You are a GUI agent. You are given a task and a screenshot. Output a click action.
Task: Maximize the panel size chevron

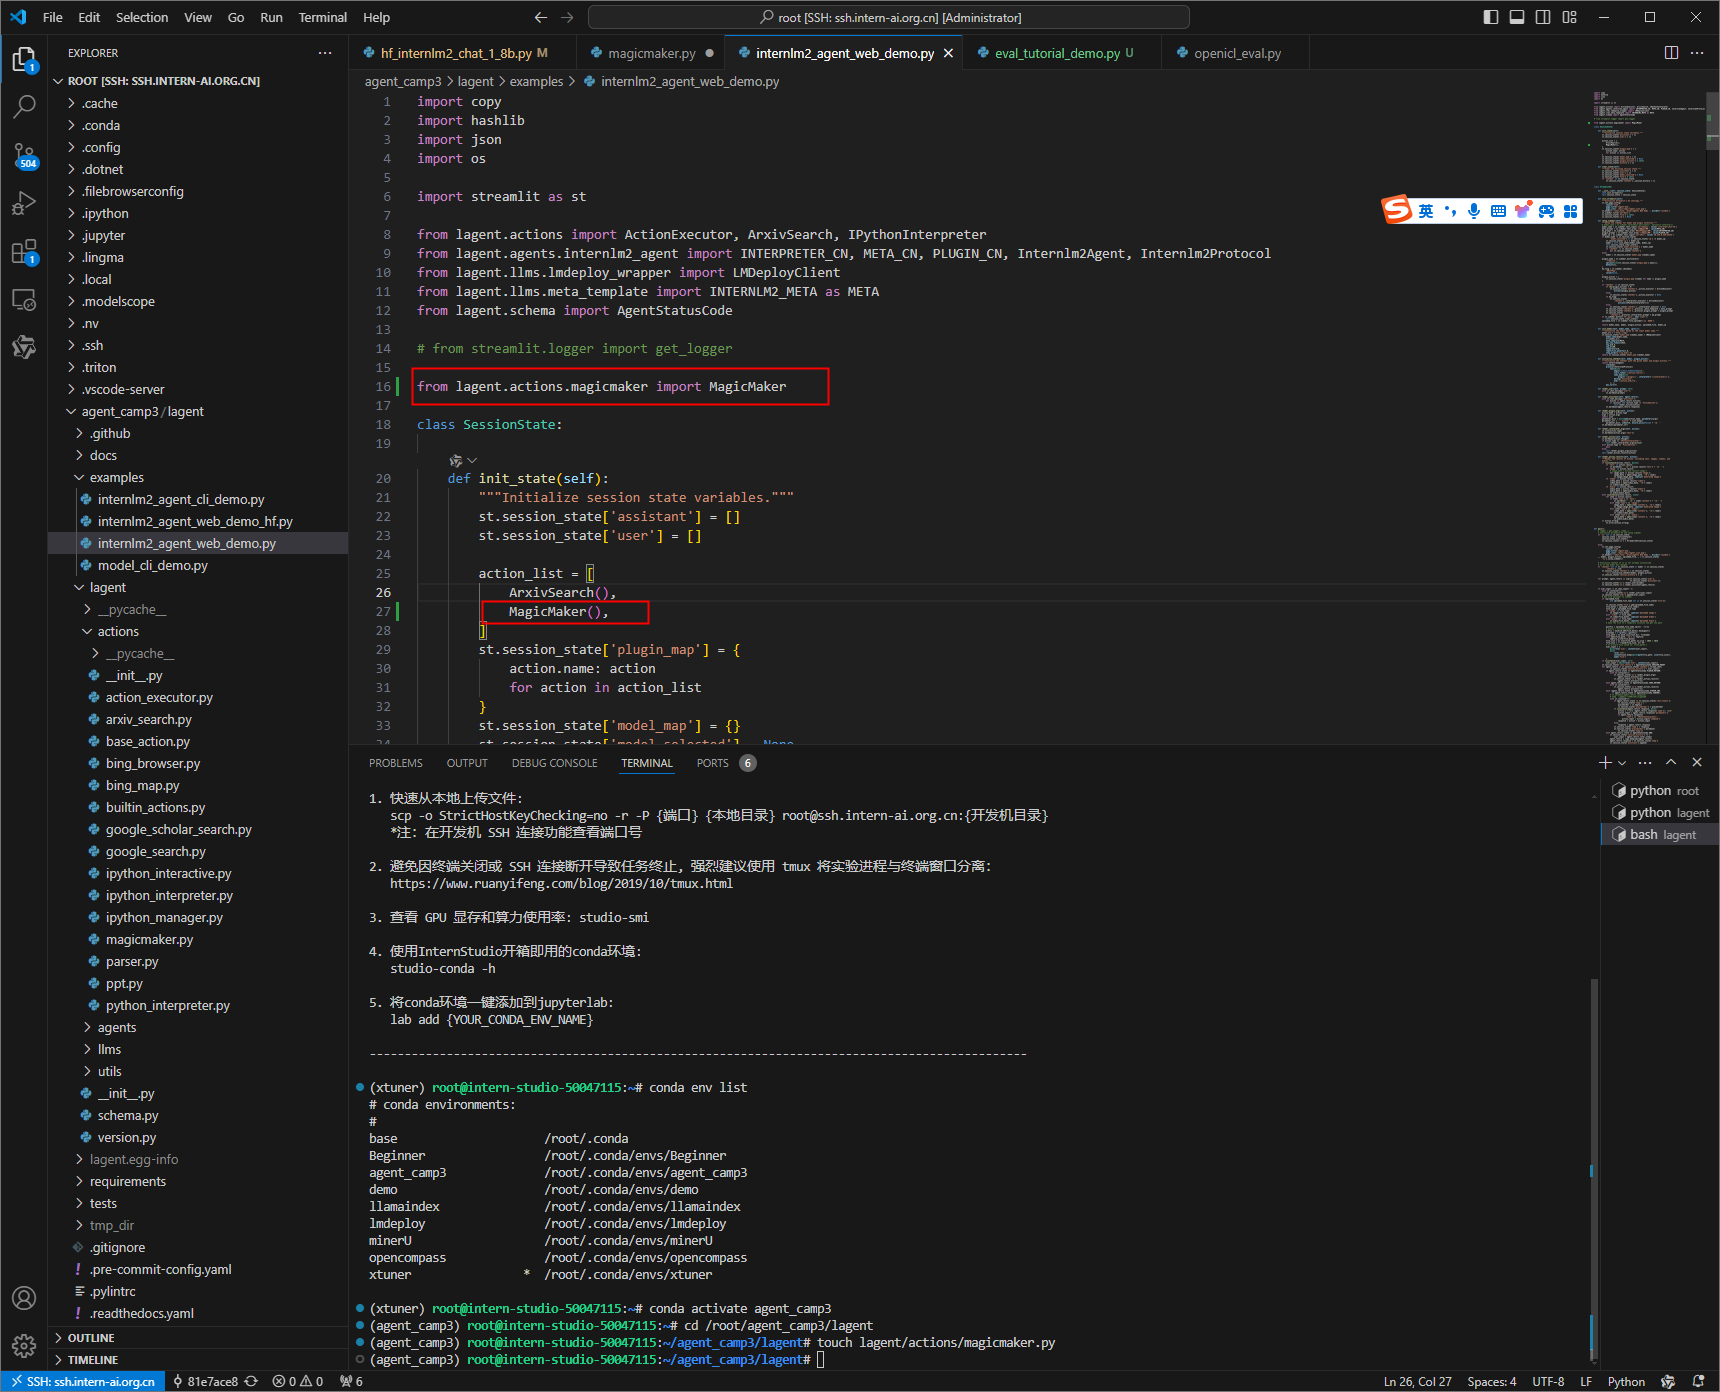point(1671,762)
